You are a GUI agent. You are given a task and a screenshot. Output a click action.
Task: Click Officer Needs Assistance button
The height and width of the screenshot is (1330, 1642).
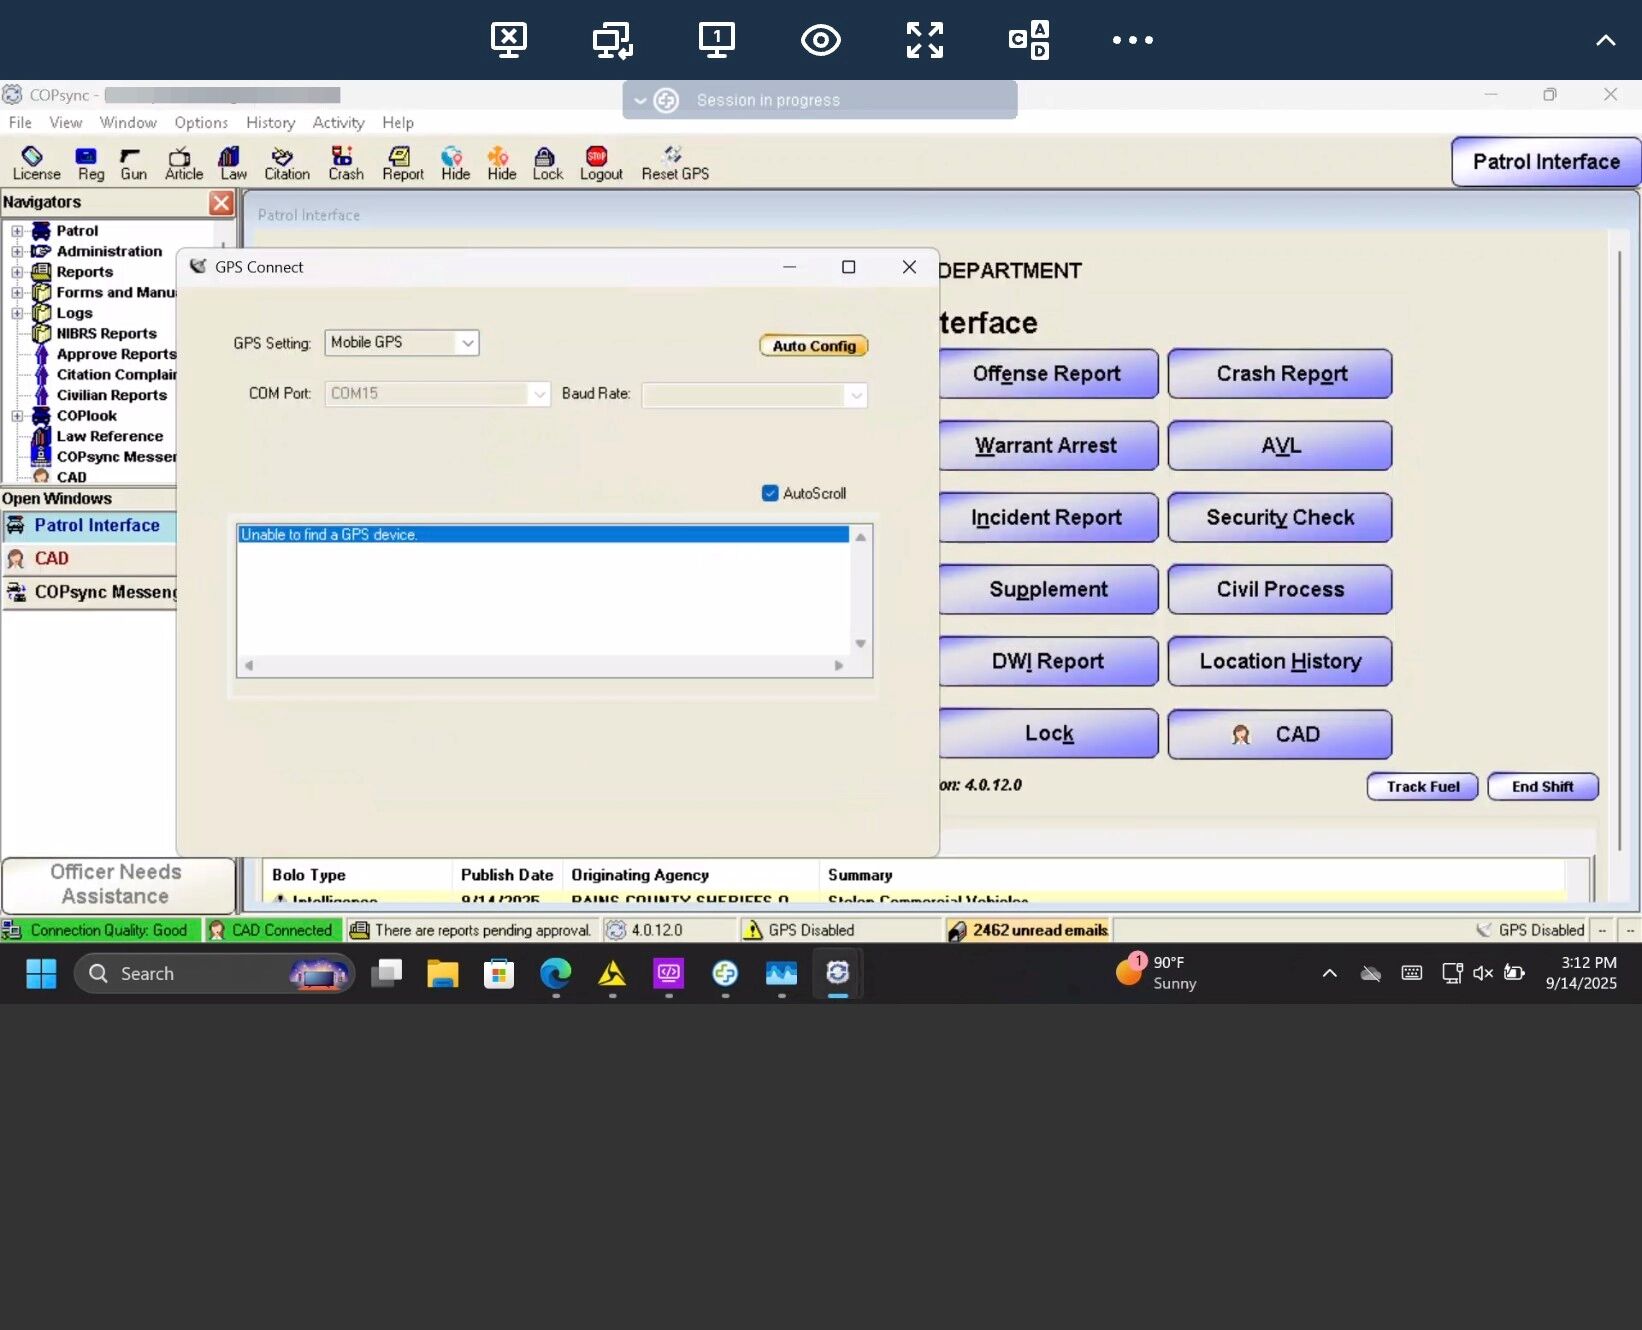pyautogui.click(x=118, y=884)
